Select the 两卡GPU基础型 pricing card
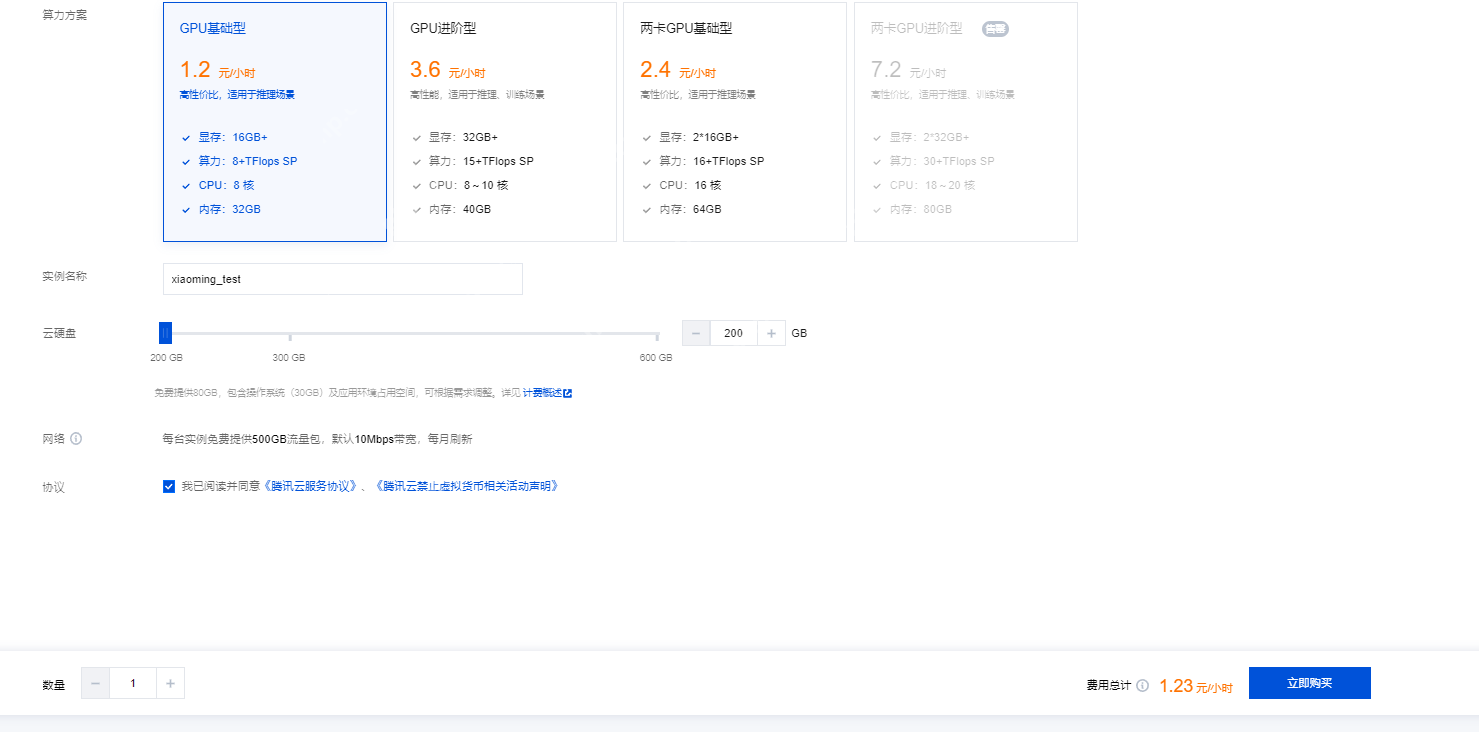 (735, 122)
